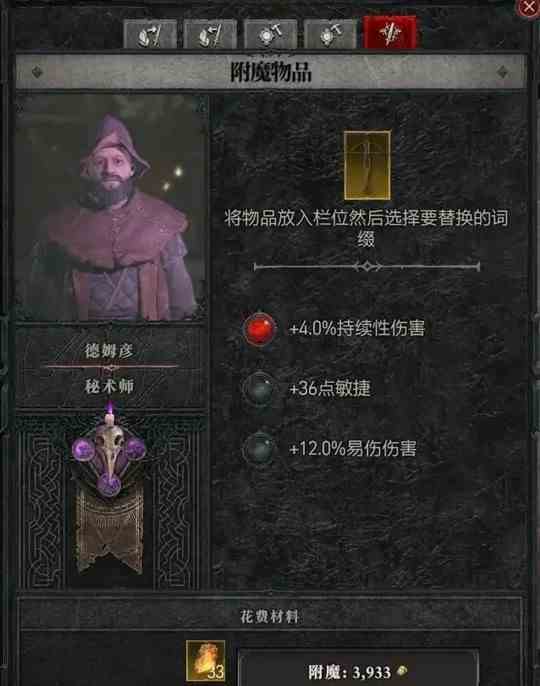The height and width of the screenshot is (686, 540).
Task: Click the +36点敏捷 affix text
Action: (x=330, y=388)
